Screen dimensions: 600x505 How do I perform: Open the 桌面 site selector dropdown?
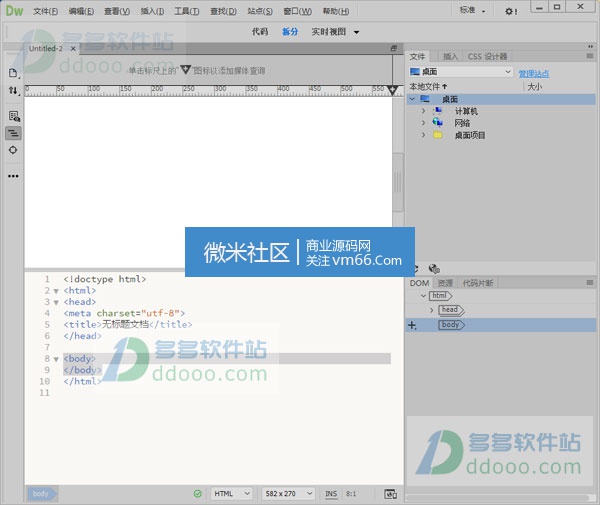click(460, 72)
